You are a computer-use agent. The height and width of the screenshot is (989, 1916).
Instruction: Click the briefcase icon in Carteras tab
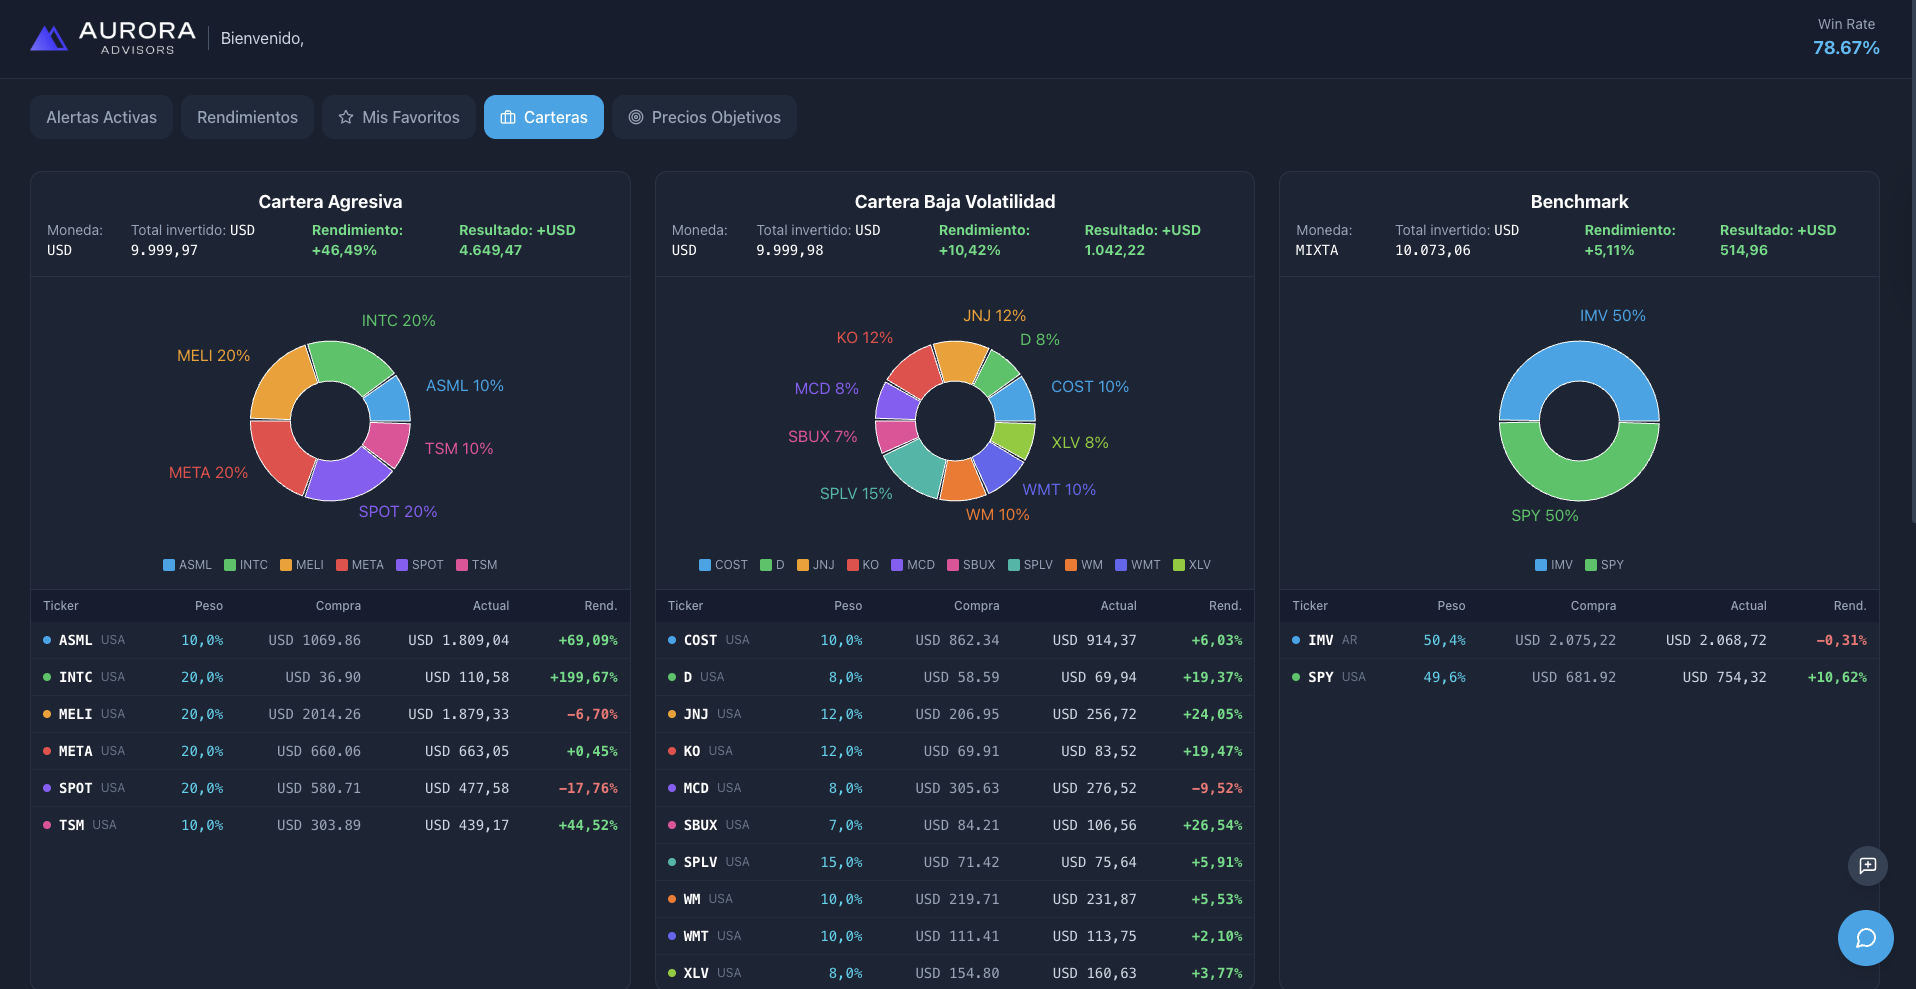pos(508,117)
